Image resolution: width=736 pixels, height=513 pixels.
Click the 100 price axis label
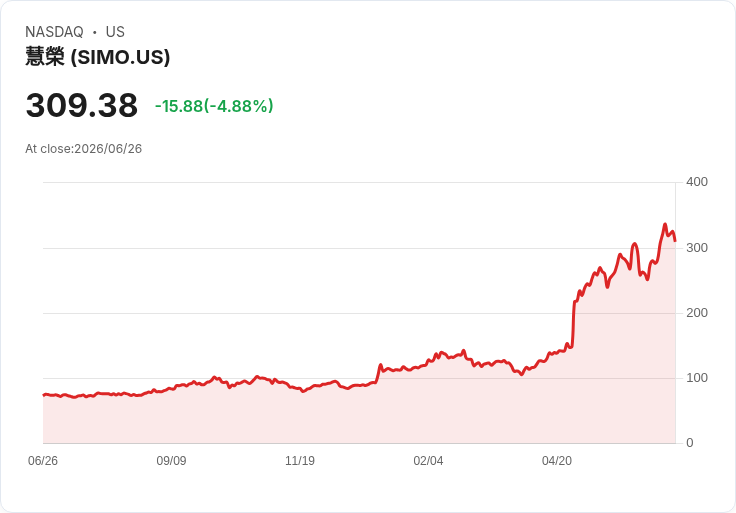pos(697,378)
